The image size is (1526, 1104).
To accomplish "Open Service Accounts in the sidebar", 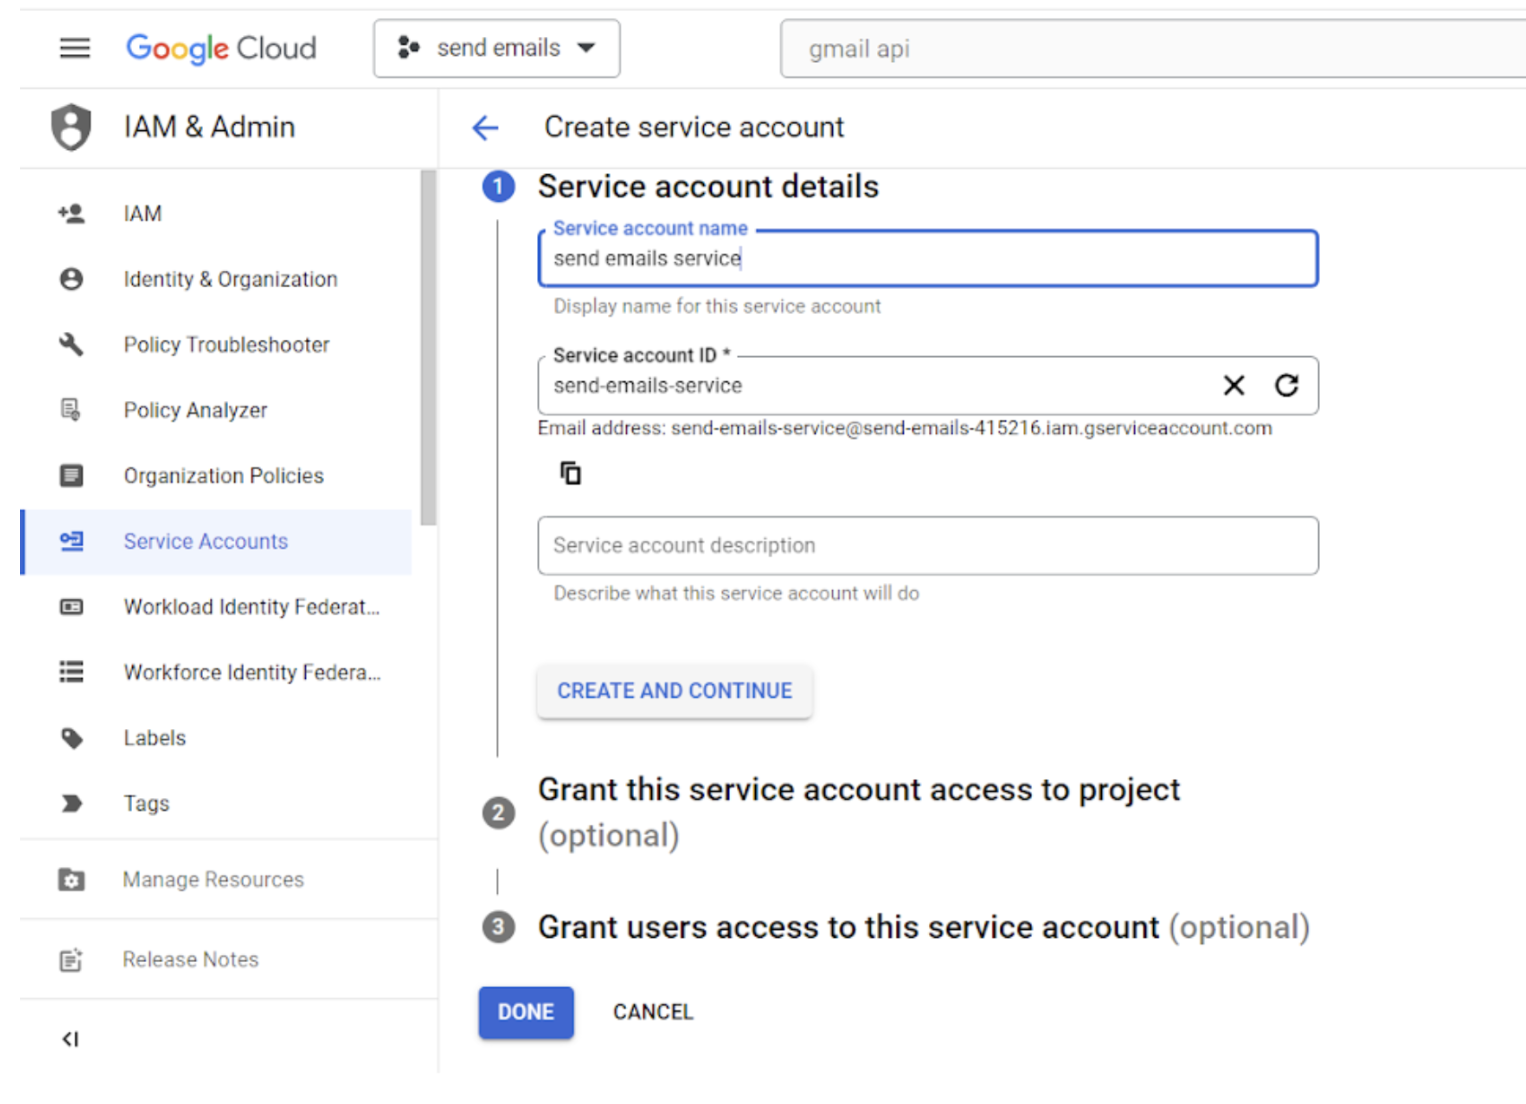I will coord(205,542).
